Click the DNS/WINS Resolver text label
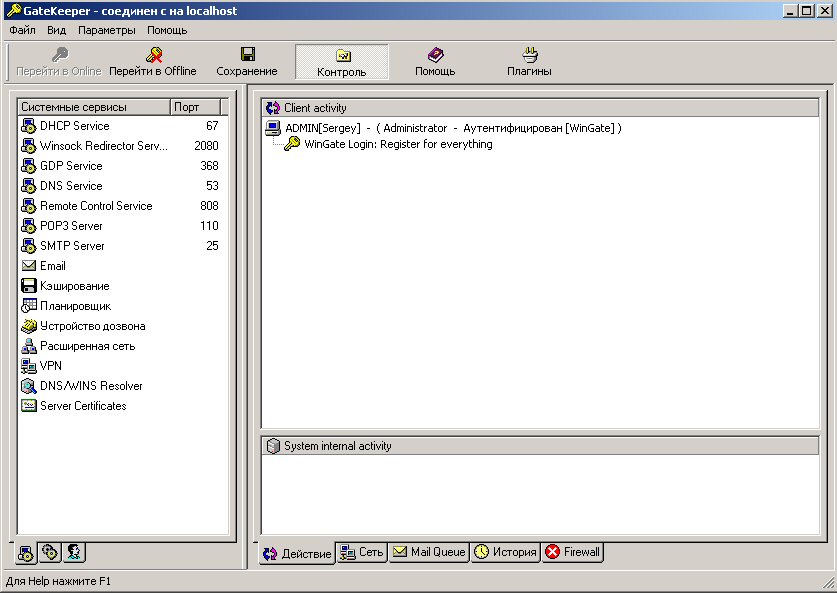 [91, 386]
